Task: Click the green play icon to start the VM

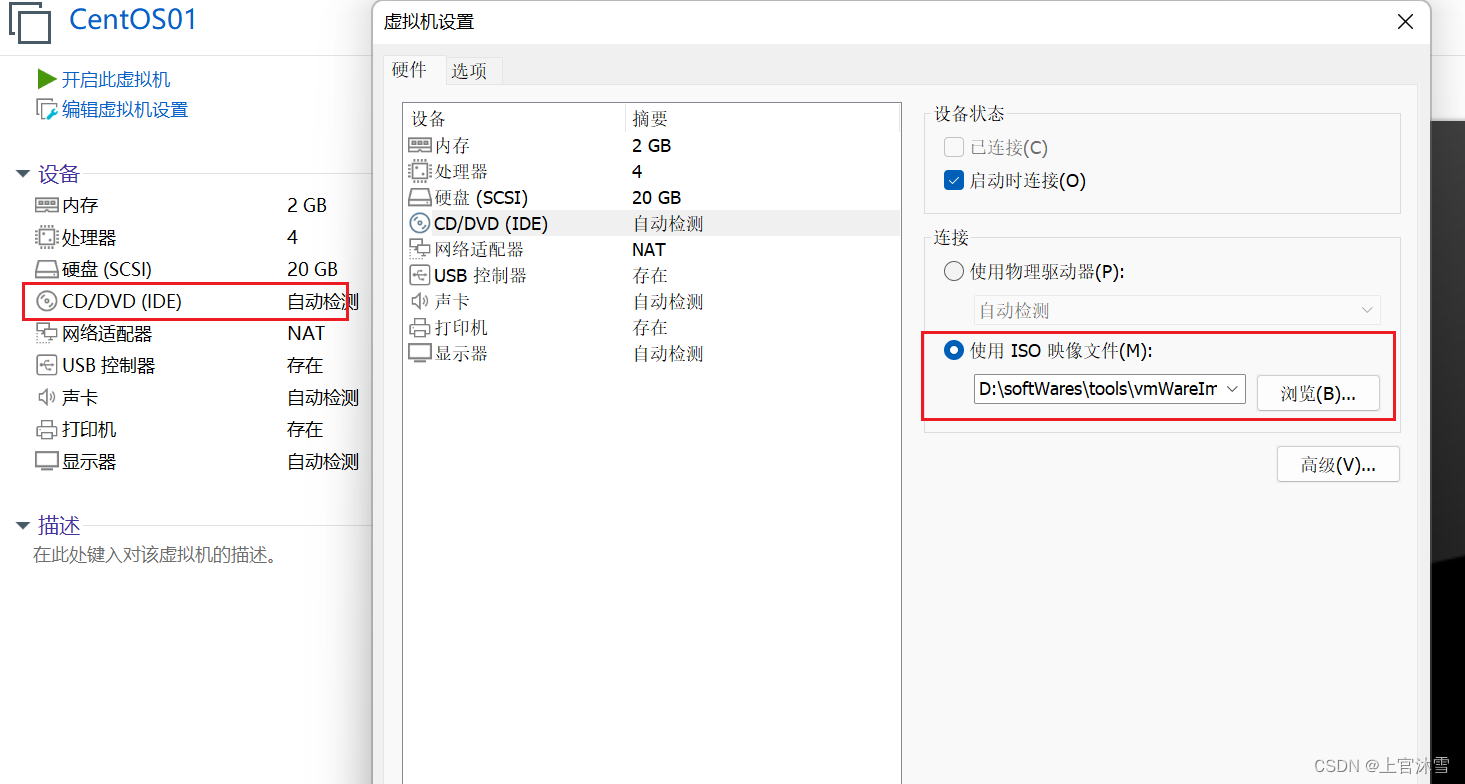Action: pyautogui.click(x=47, y=79)
